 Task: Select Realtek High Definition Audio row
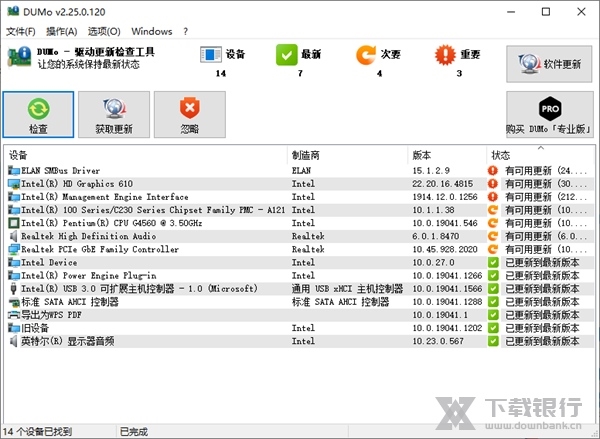(86, 236)
